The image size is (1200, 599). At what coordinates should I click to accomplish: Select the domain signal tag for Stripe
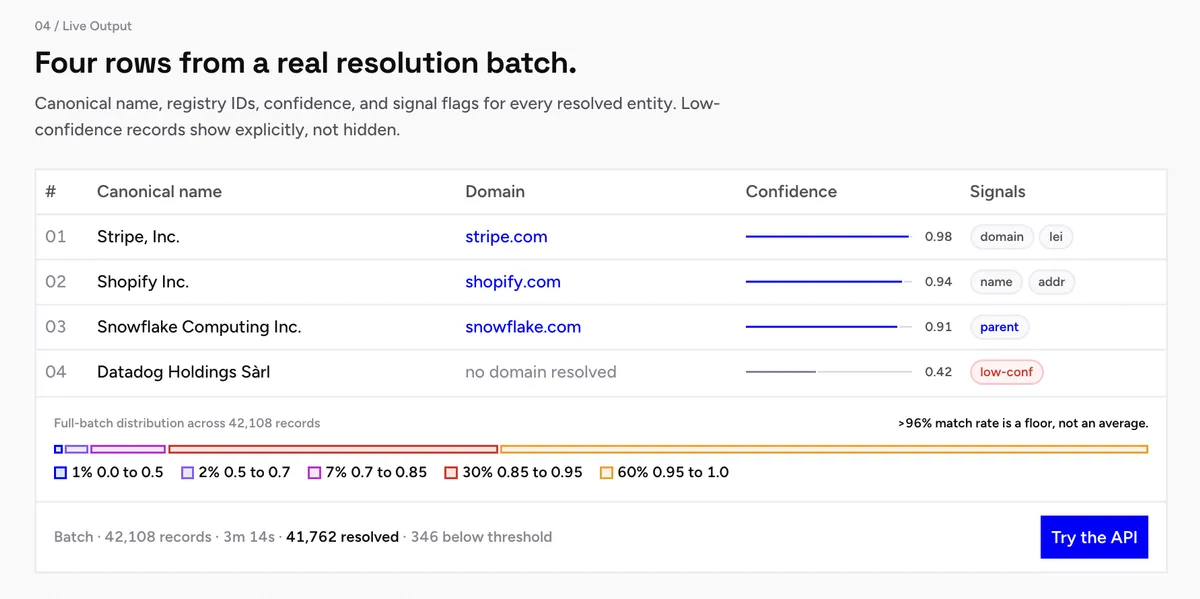tap(1002, 237)
